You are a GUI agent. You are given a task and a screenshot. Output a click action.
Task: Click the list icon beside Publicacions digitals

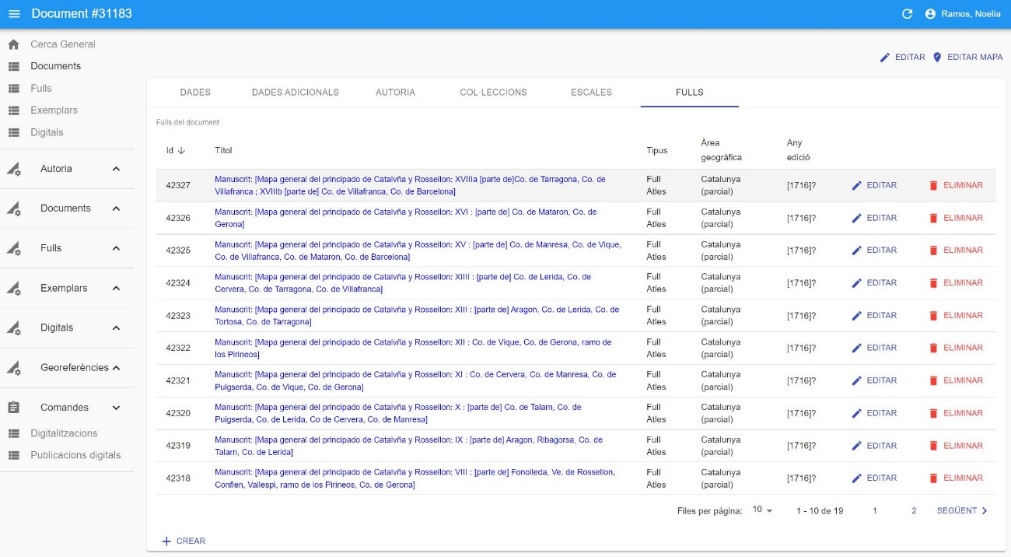pos(14,455)
